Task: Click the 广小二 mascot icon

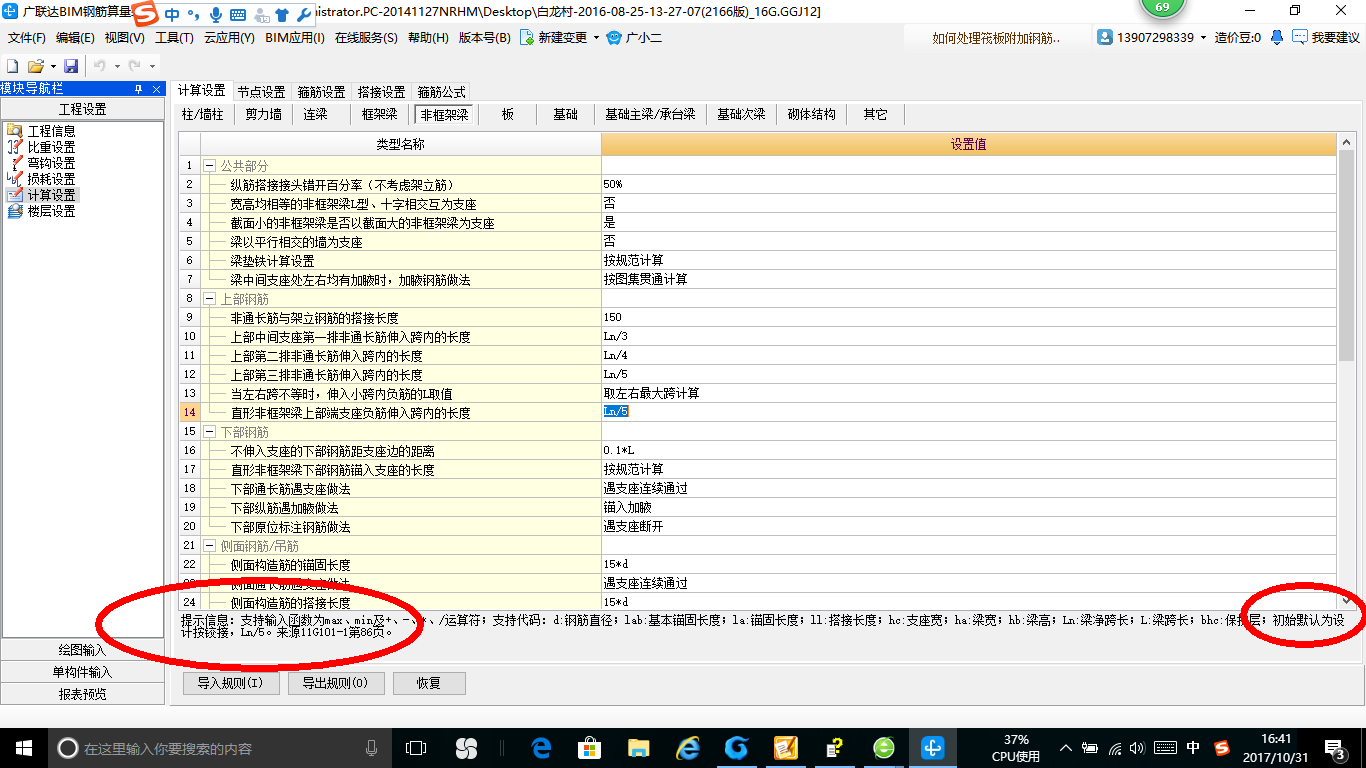Action: (614, 38)
